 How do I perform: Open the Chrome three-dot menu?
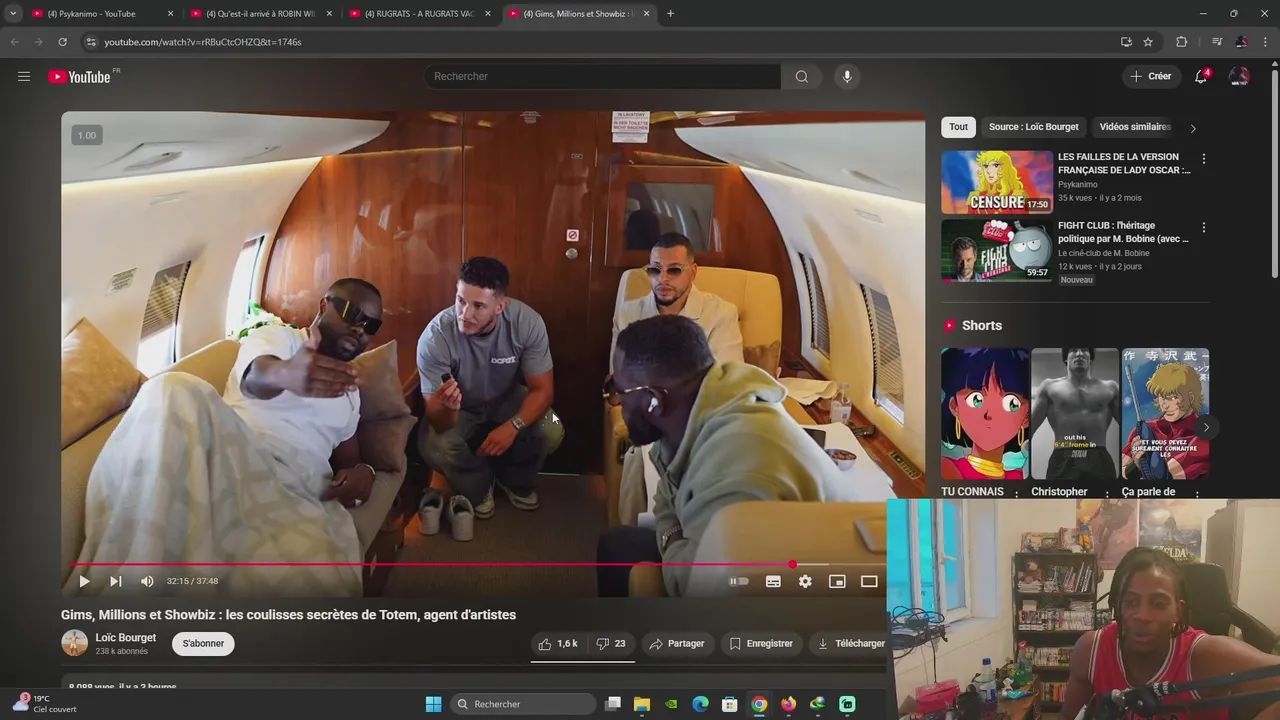[1266, 42]
